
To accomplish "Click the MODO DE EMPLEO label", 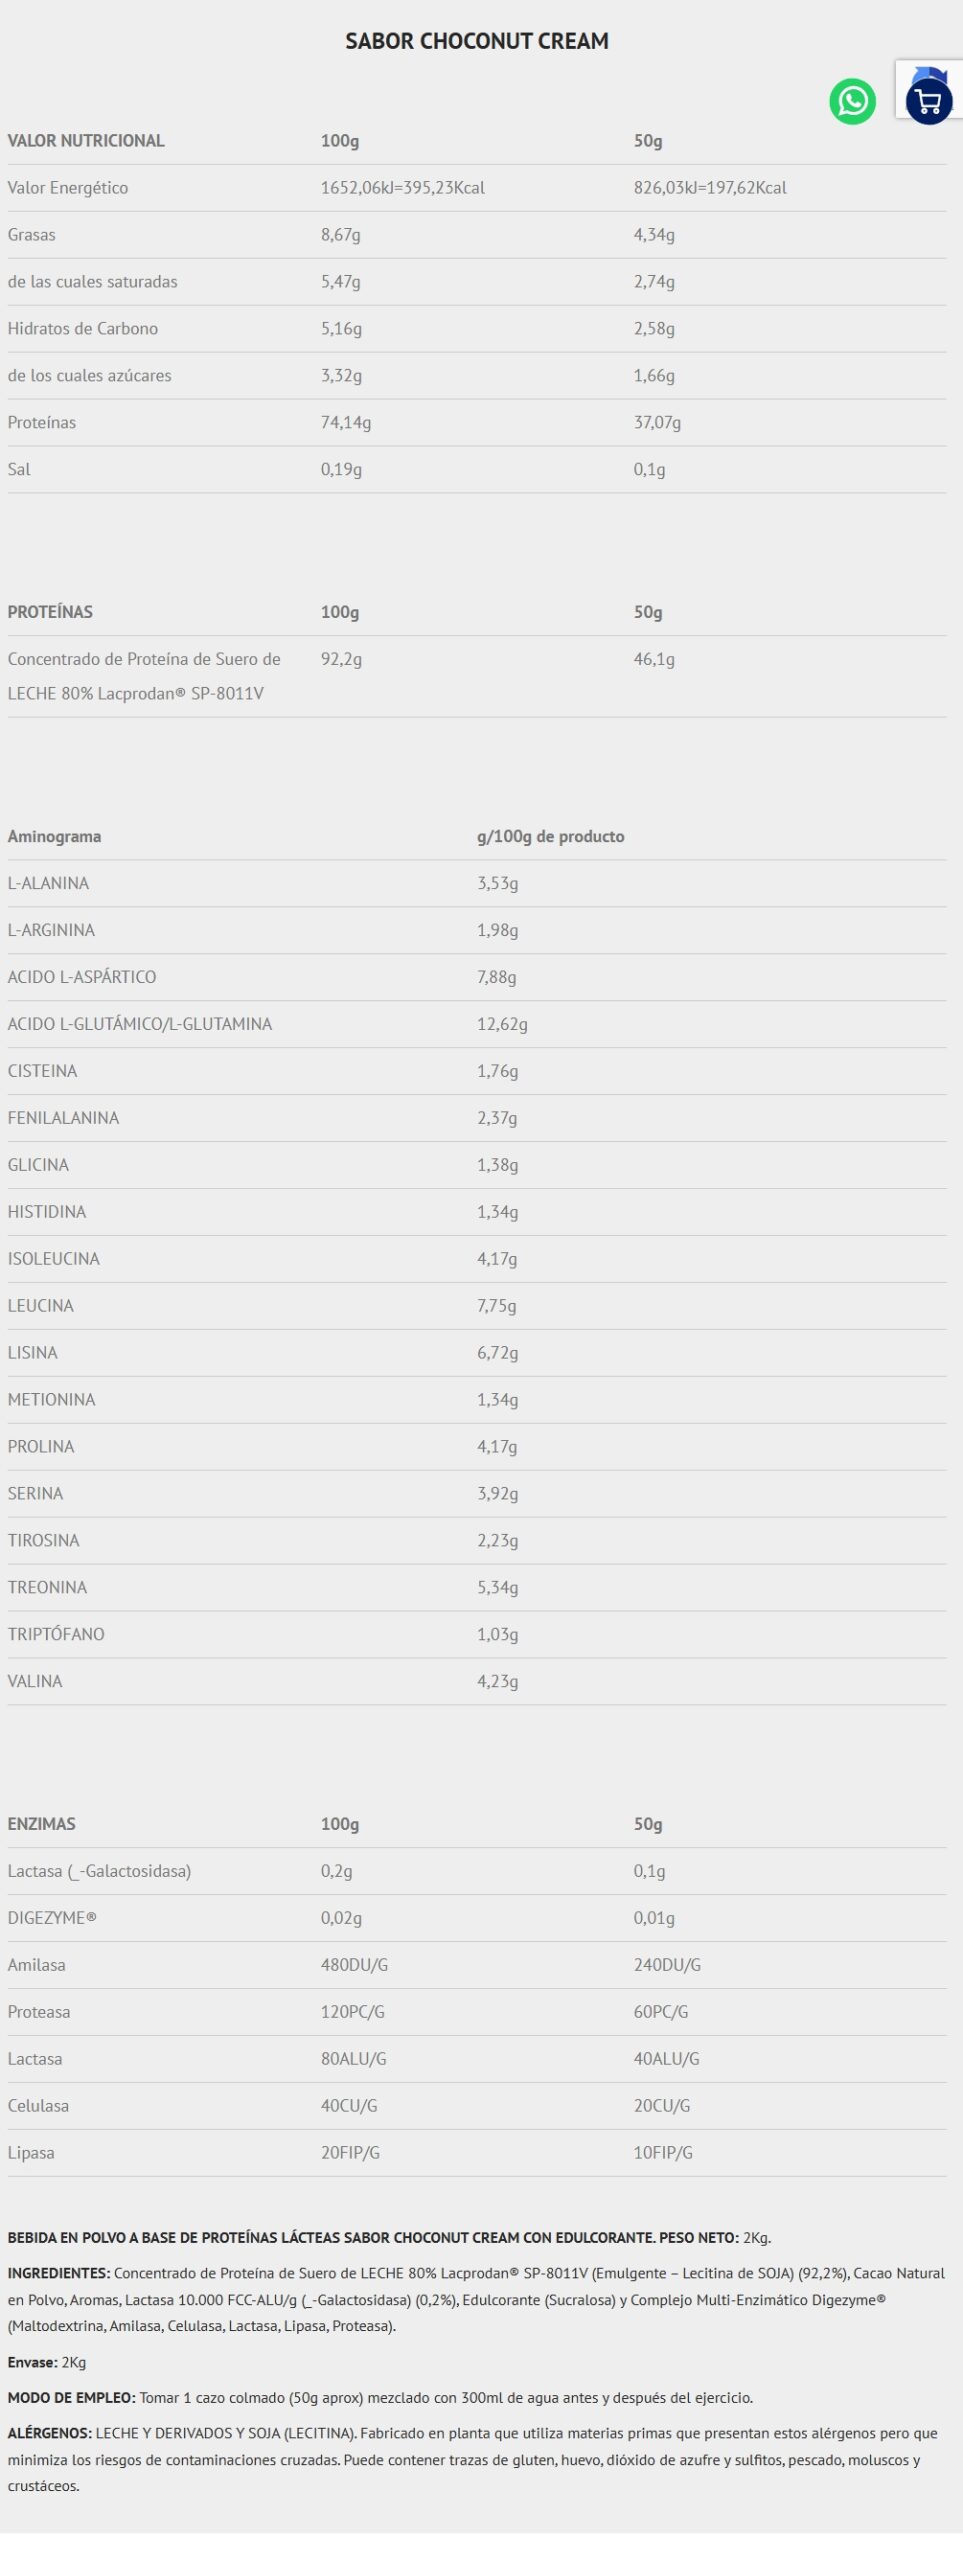I will 71,2397.
